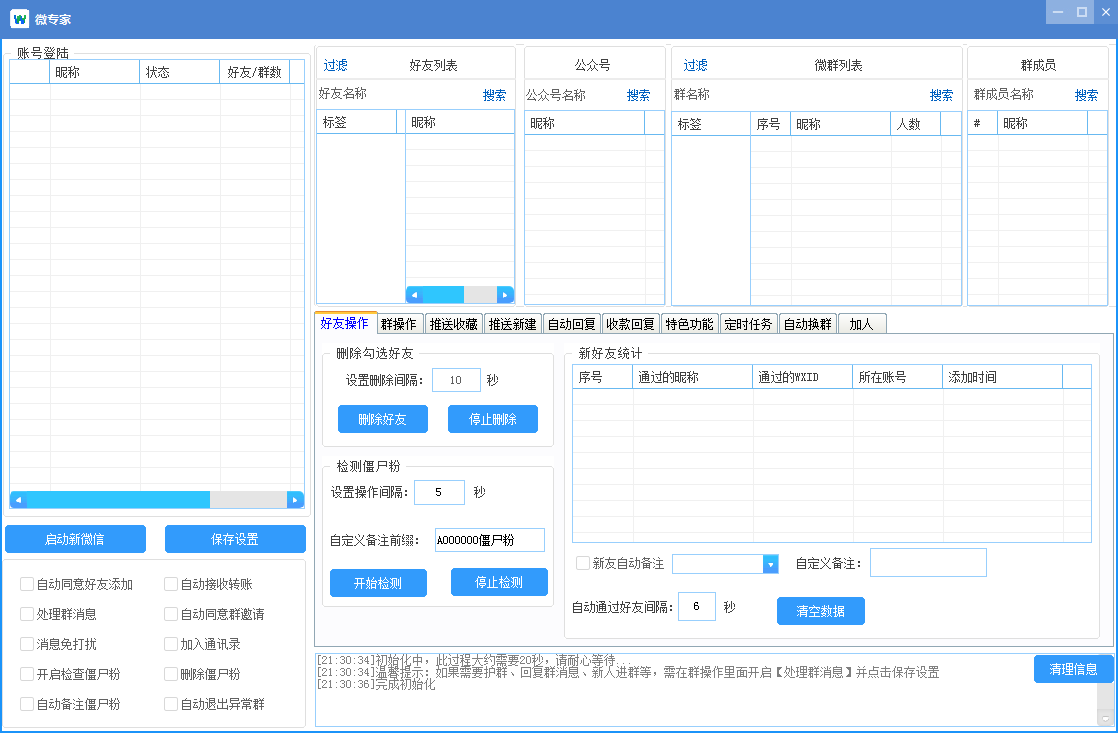Click left arrow of account list scrollbar
The height and width of the screenshot is (733, 1118).
(18, 500)
